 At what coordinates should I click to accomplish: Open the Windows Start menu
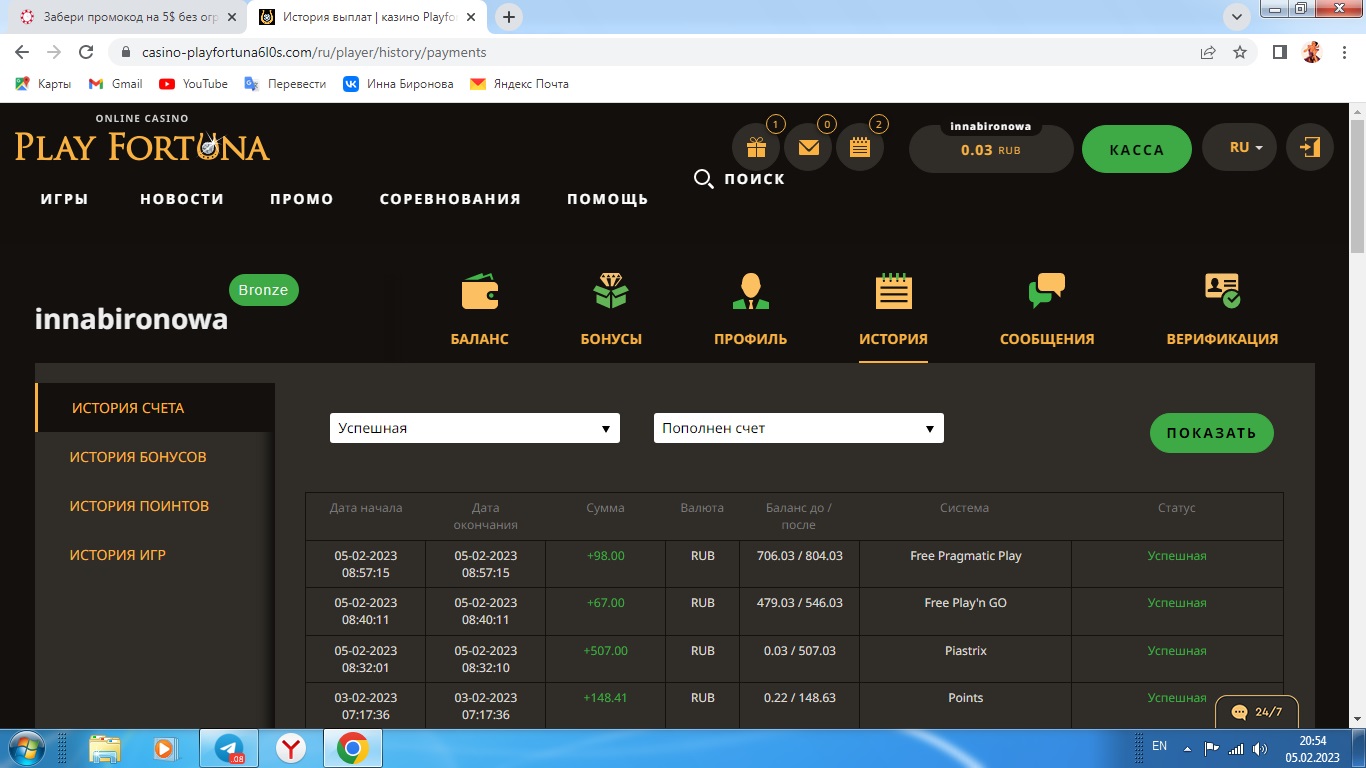pos(25,748)
